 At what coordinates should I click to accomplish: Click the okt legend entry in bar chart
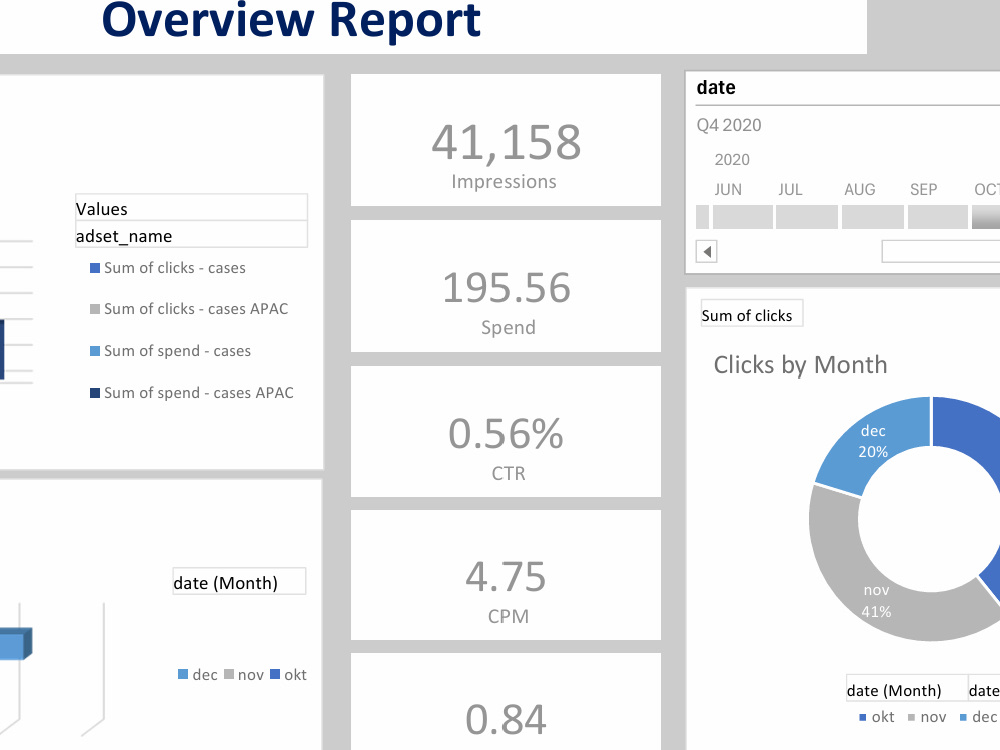[x=288, y=675]
